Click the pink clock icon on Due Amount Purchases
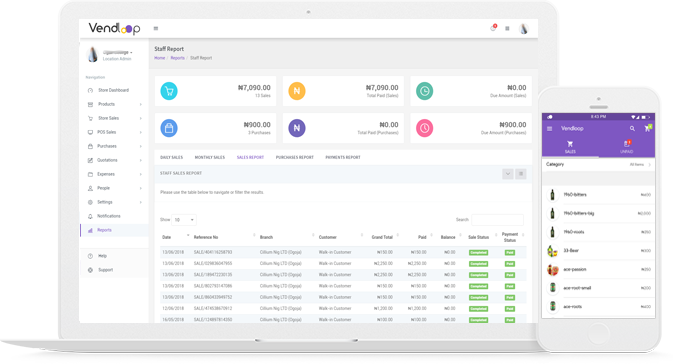Screen dimensions: 673x364 click(x=424, y=128)
